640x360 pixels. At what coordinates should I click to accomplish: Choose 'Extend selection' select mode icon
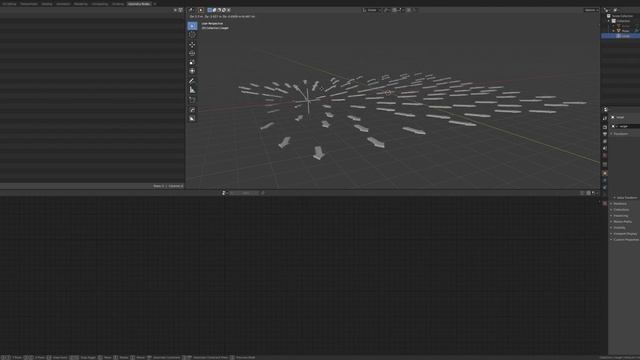click(214, 10)
